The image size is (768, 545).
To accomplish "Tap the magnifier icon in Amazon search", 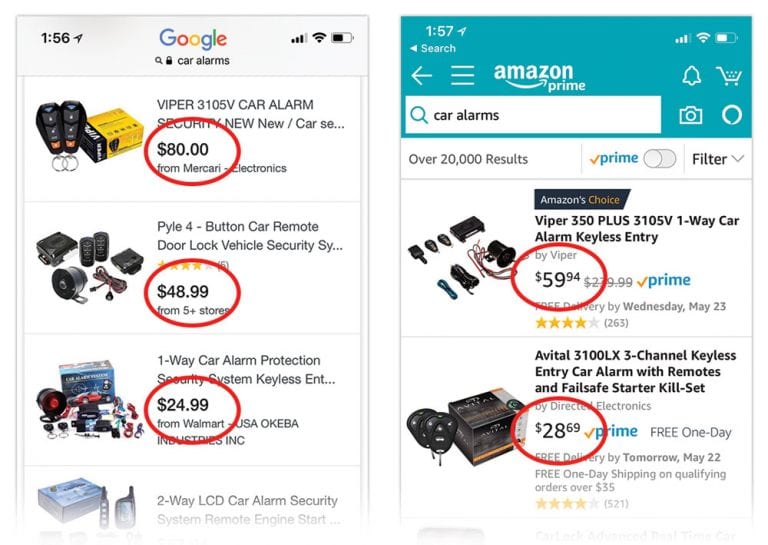I will click(x=420, y=115).
